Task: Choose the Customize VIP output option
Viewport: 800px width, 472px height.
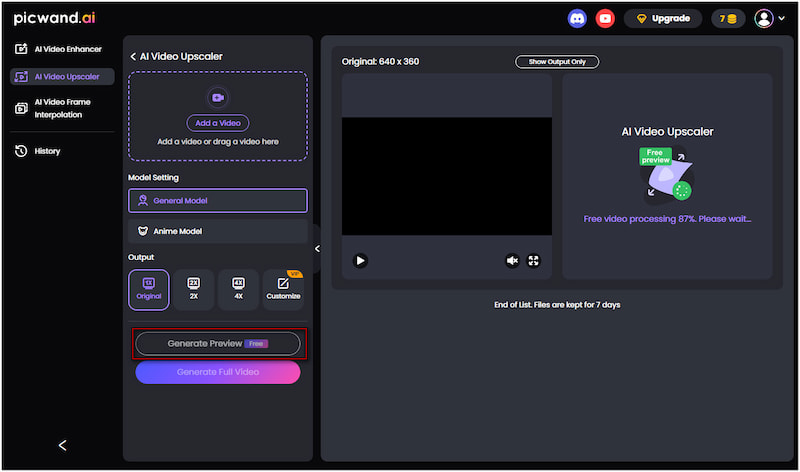Action: click(283, 290)
